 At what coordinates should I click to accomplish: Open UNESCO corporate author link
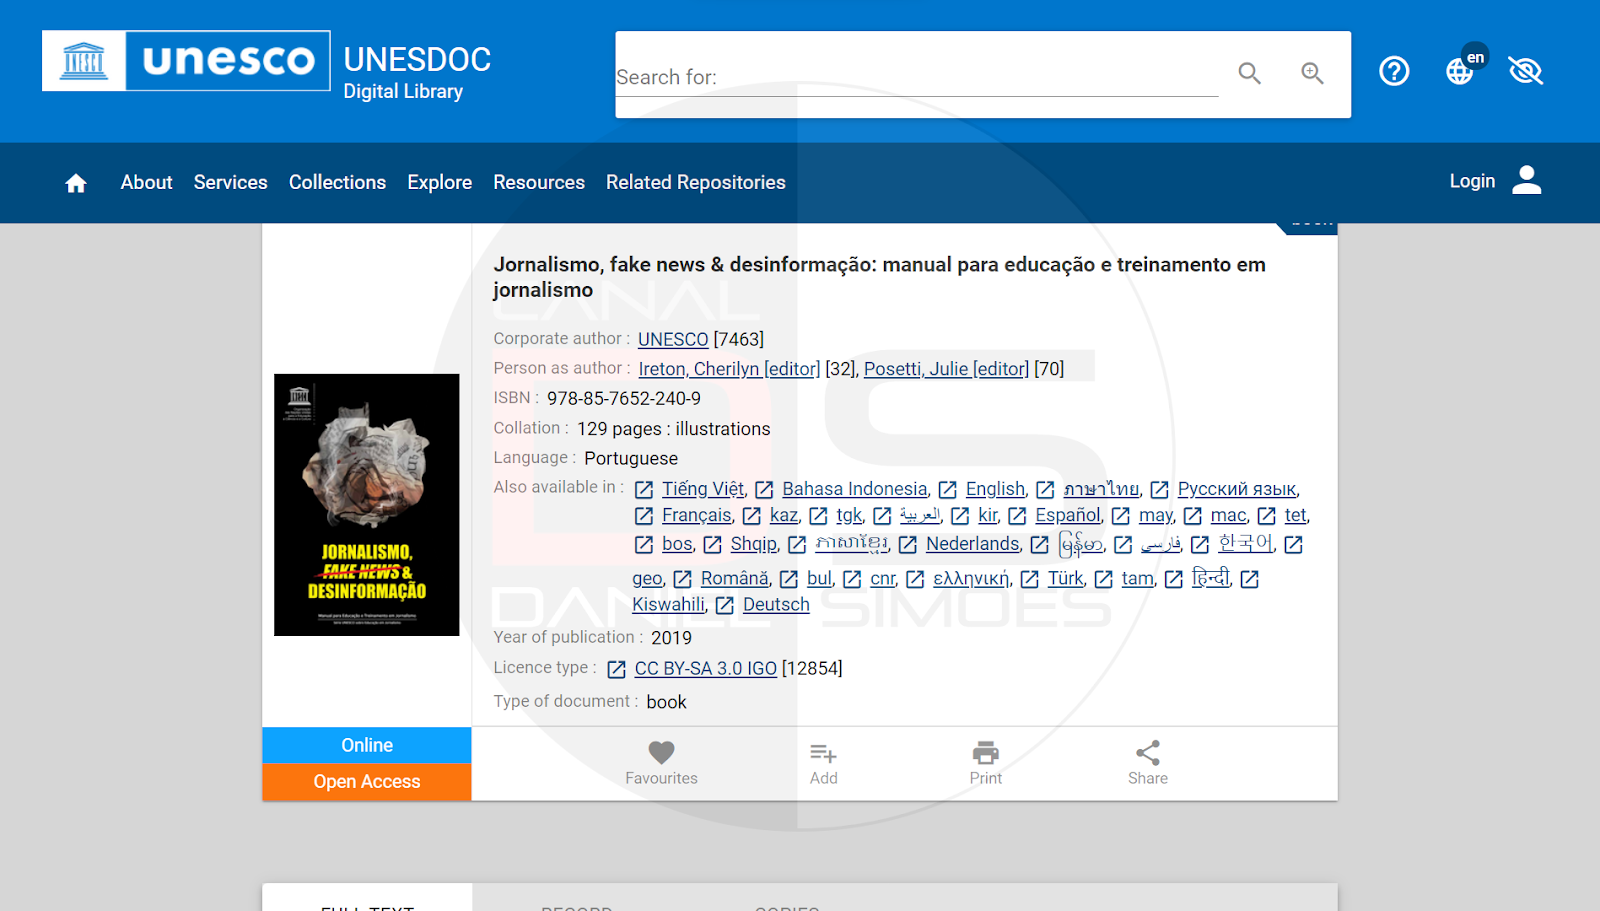tap(673, 340)
